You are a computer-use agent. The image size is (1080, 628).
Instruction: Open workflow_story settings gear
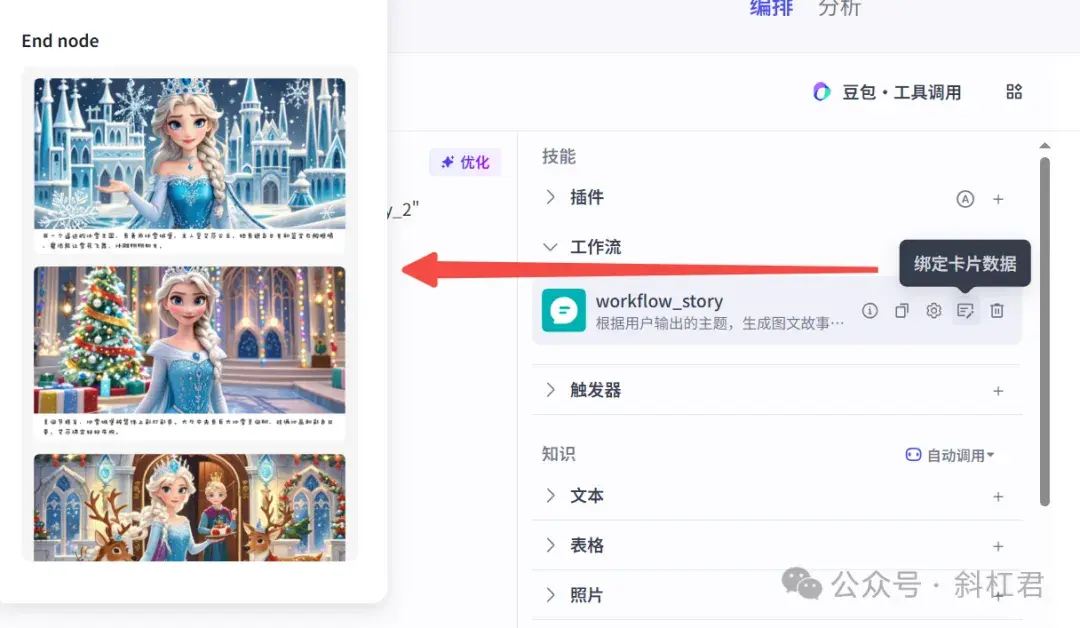[933, 311]
